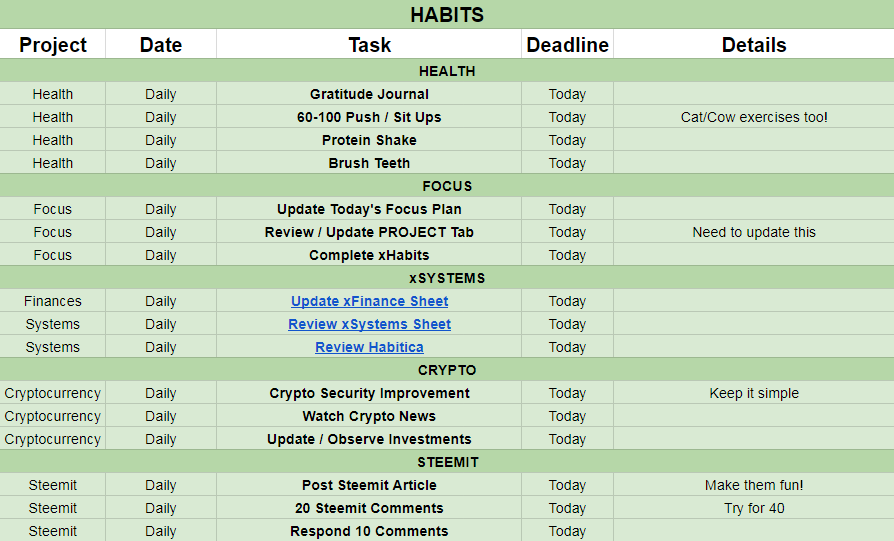Click the Finances project cell
The image size is (894, 541).
[x=53, y=301]
